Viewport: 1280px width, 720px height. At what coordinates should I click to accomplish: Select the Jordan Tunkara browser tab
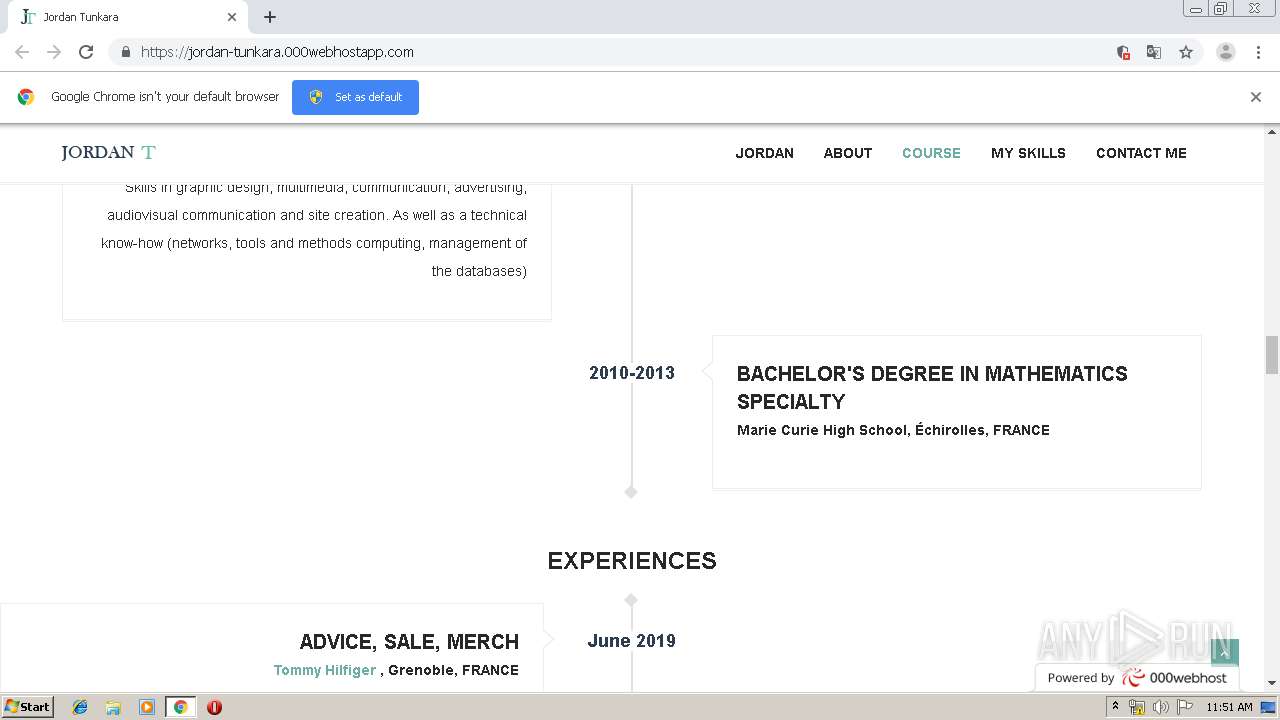coord(128,17)
